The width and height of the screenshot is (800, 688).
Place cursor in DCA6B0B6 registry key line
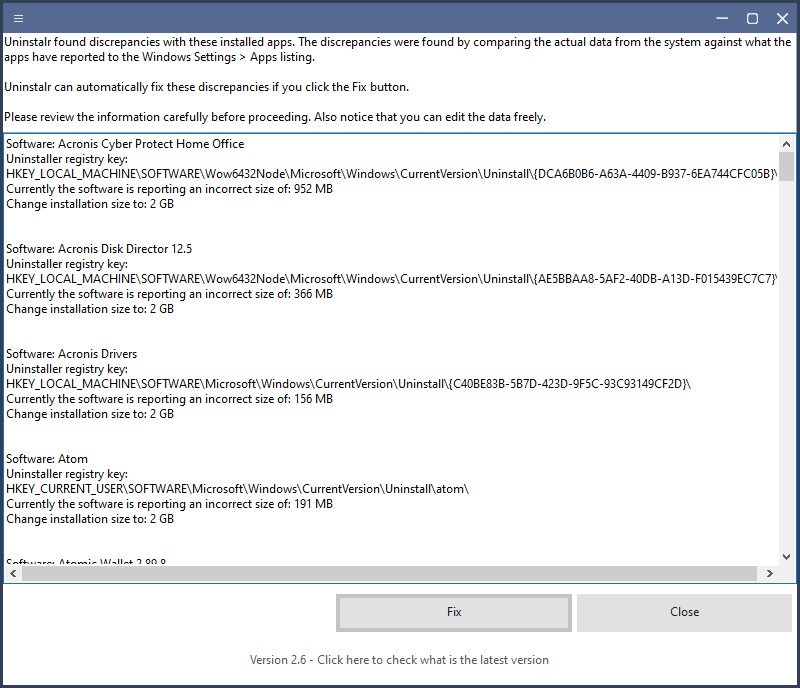coord(391,174)
